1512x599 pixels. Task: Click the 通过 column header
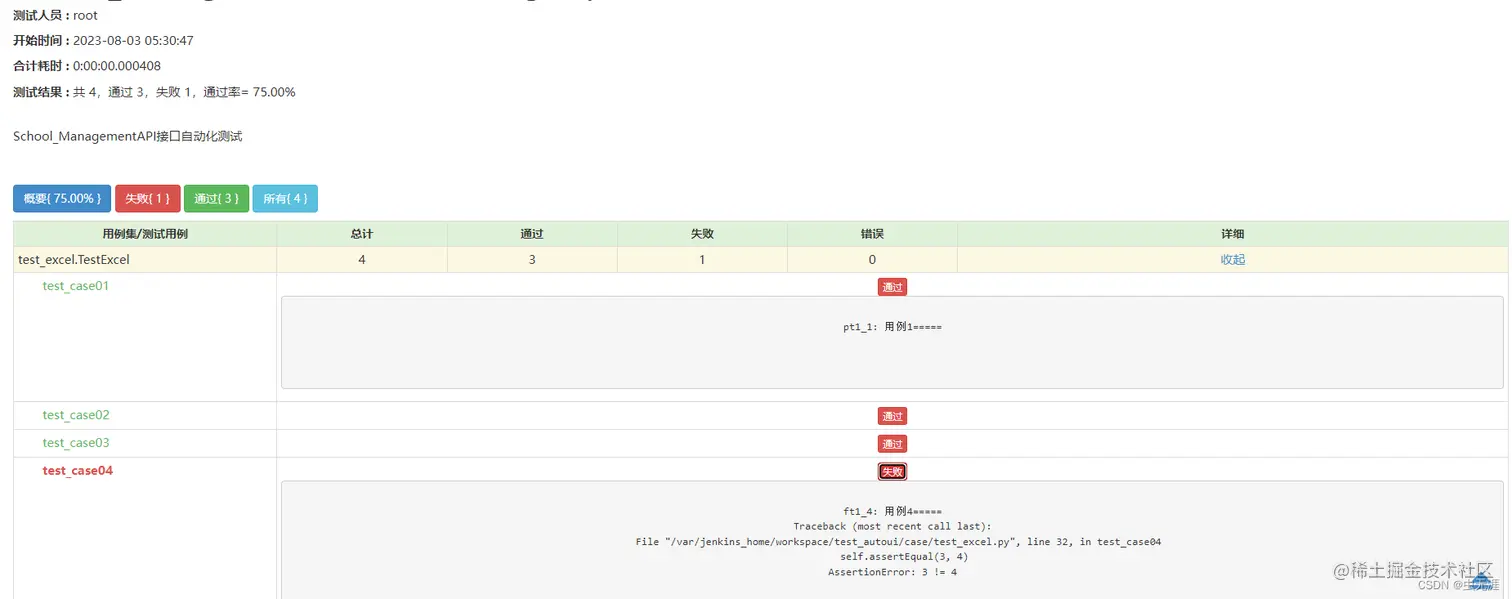tap(532, 234)
